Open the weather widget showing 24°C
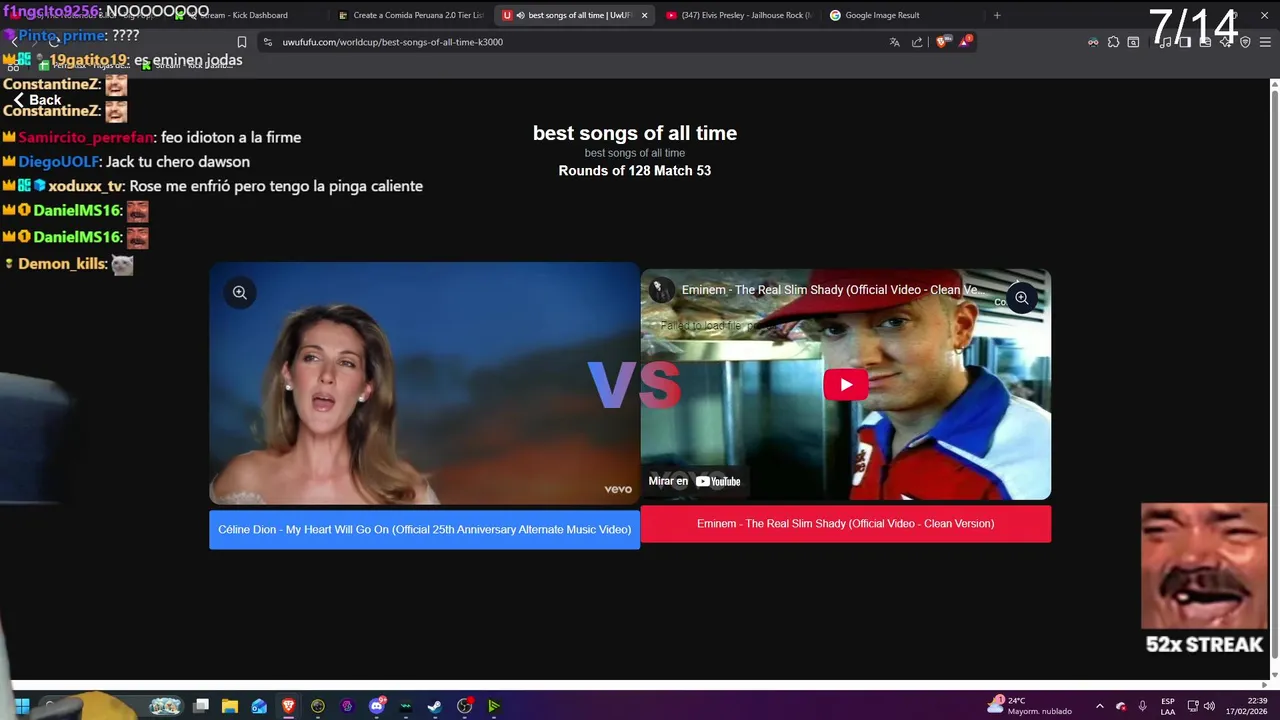Image resolution: width=1280 pixels, height=720 pixels. [x=1029, y=706]
